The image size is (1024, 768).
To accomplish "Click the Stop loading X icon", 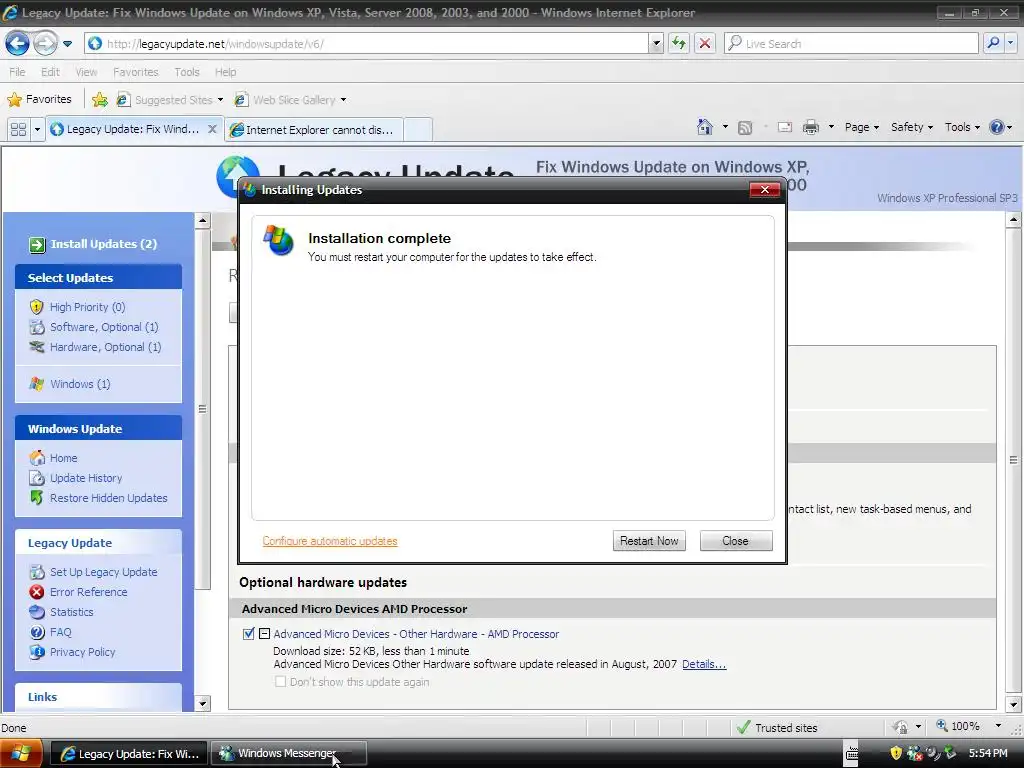I will [705, 44].
